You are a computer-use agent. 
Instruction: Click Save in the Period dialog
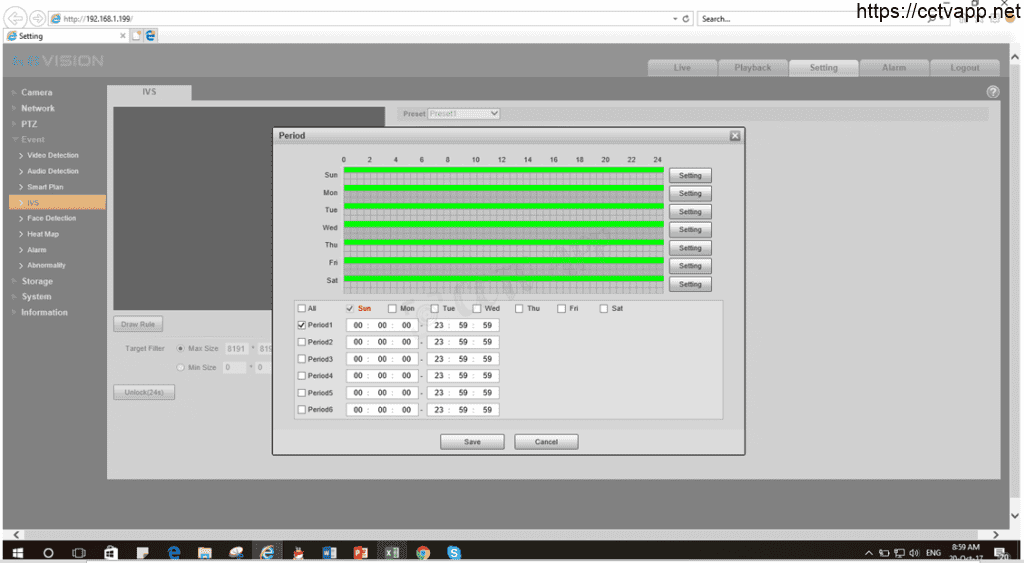[x=472, y=441]
